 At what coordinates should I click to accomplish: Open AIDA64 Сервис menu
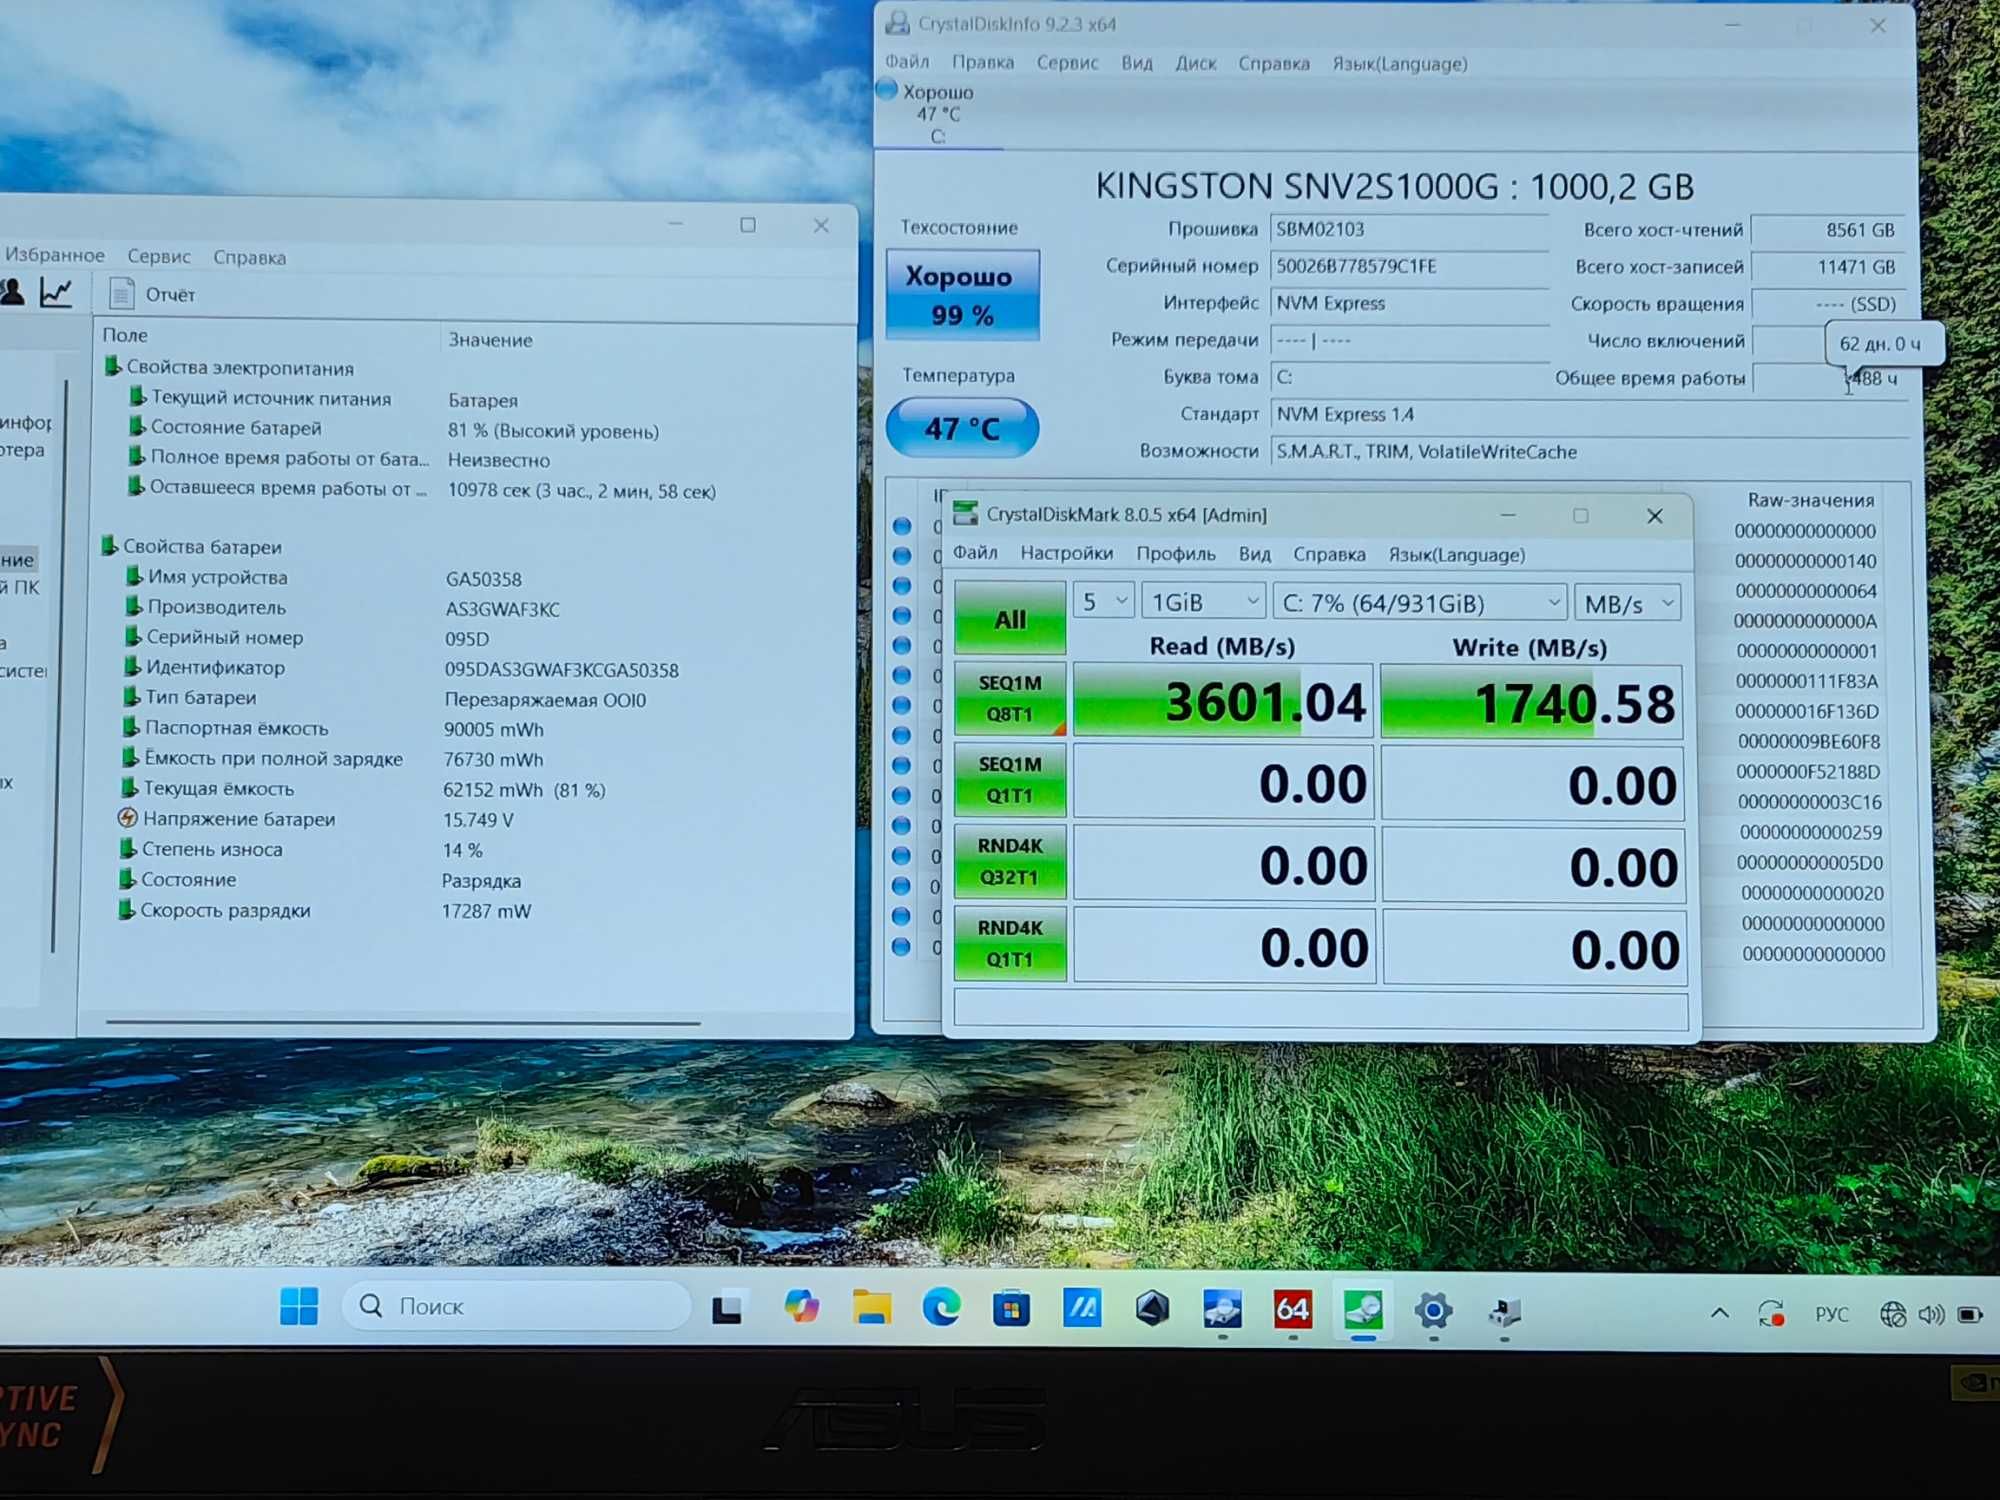159,257
